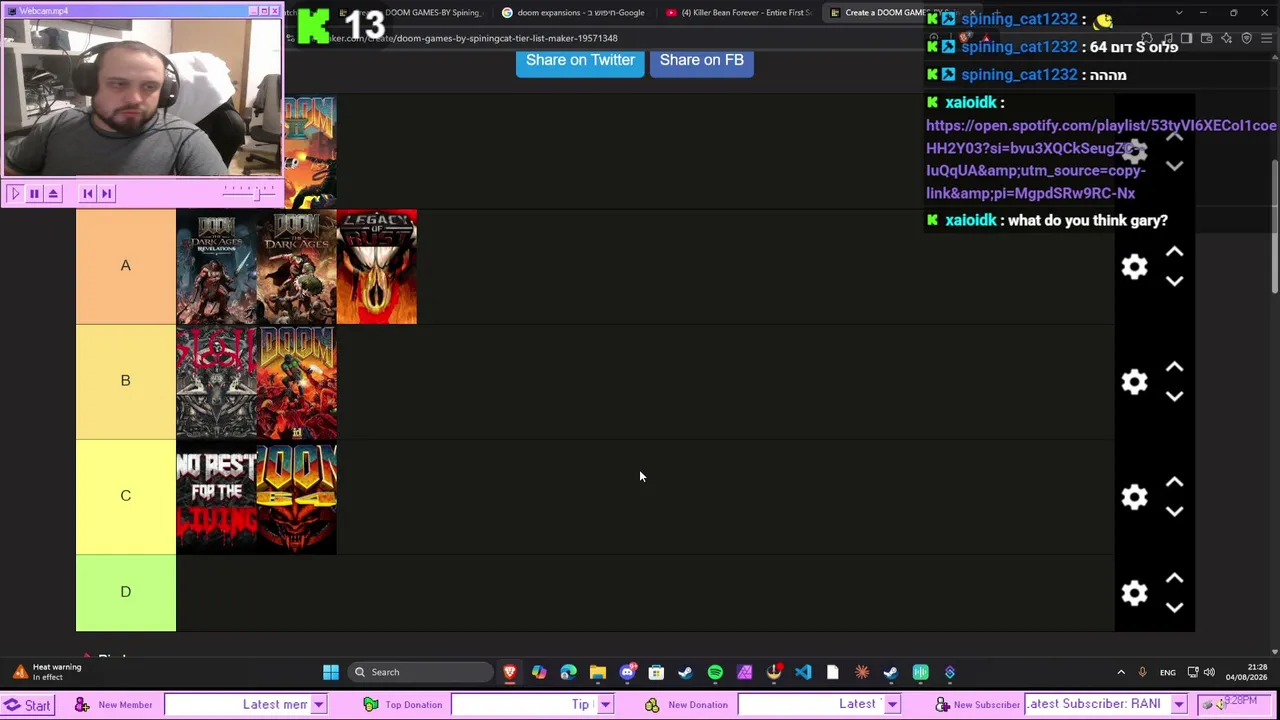Viewport: 1280px width, 720px height.
Task: Play the Webcam.mp4 video
Action: (x=14, y=193)
